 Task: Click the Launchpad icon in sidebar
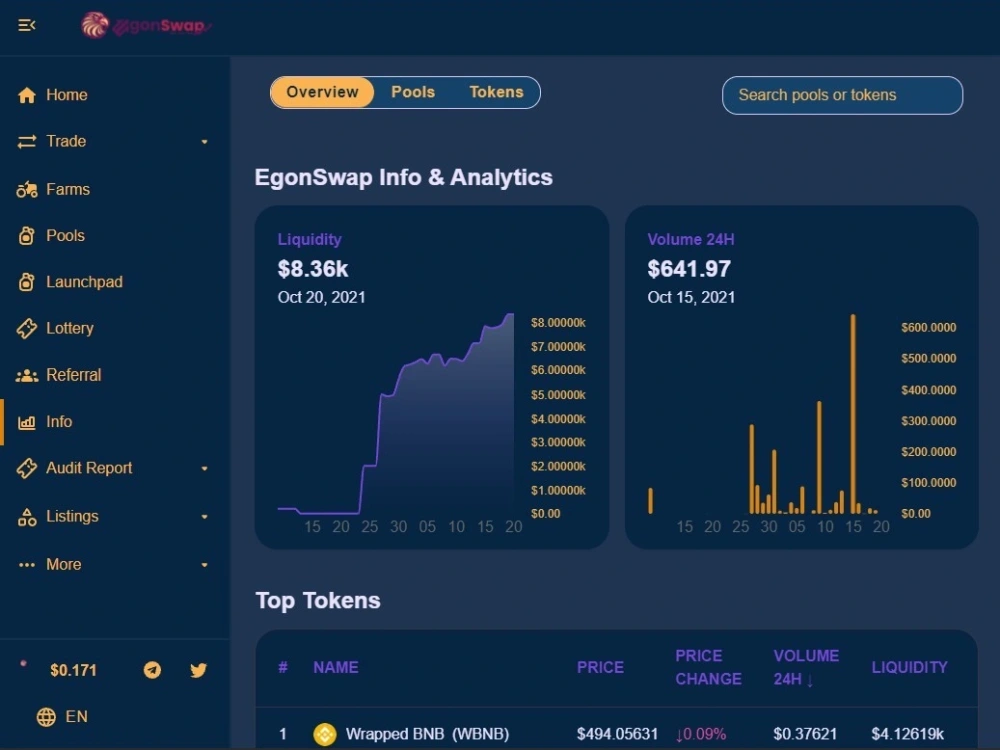click(x=26, y=282)
